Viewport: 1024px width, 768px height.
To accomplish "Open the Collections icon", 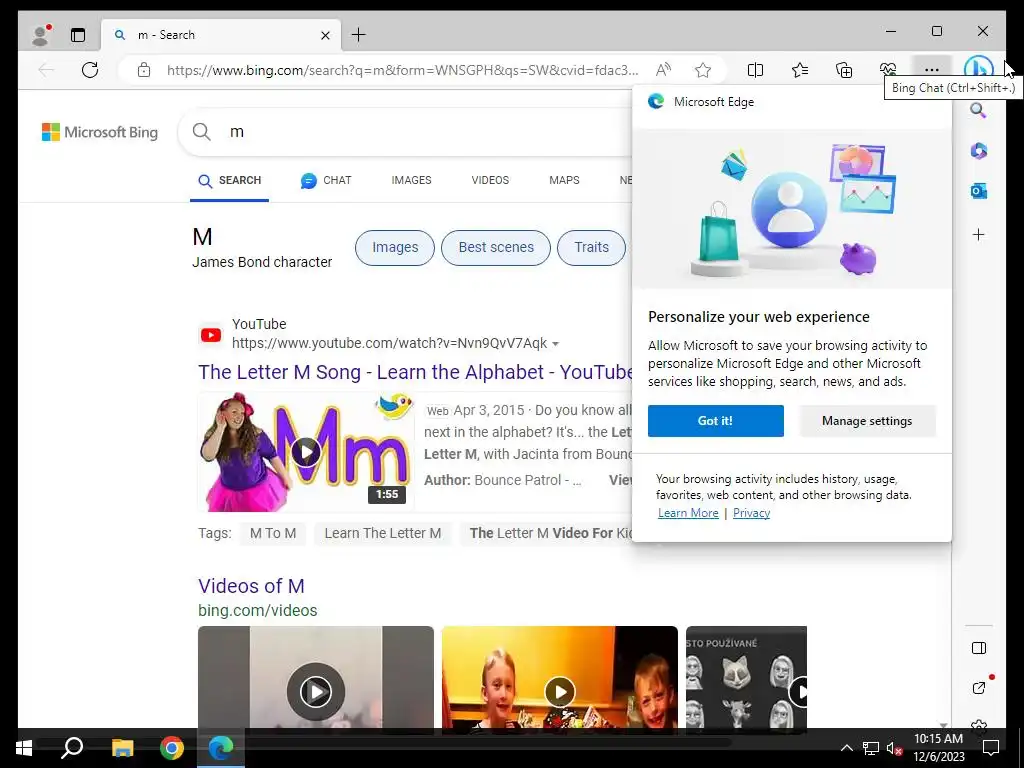I will pos(844,70).
